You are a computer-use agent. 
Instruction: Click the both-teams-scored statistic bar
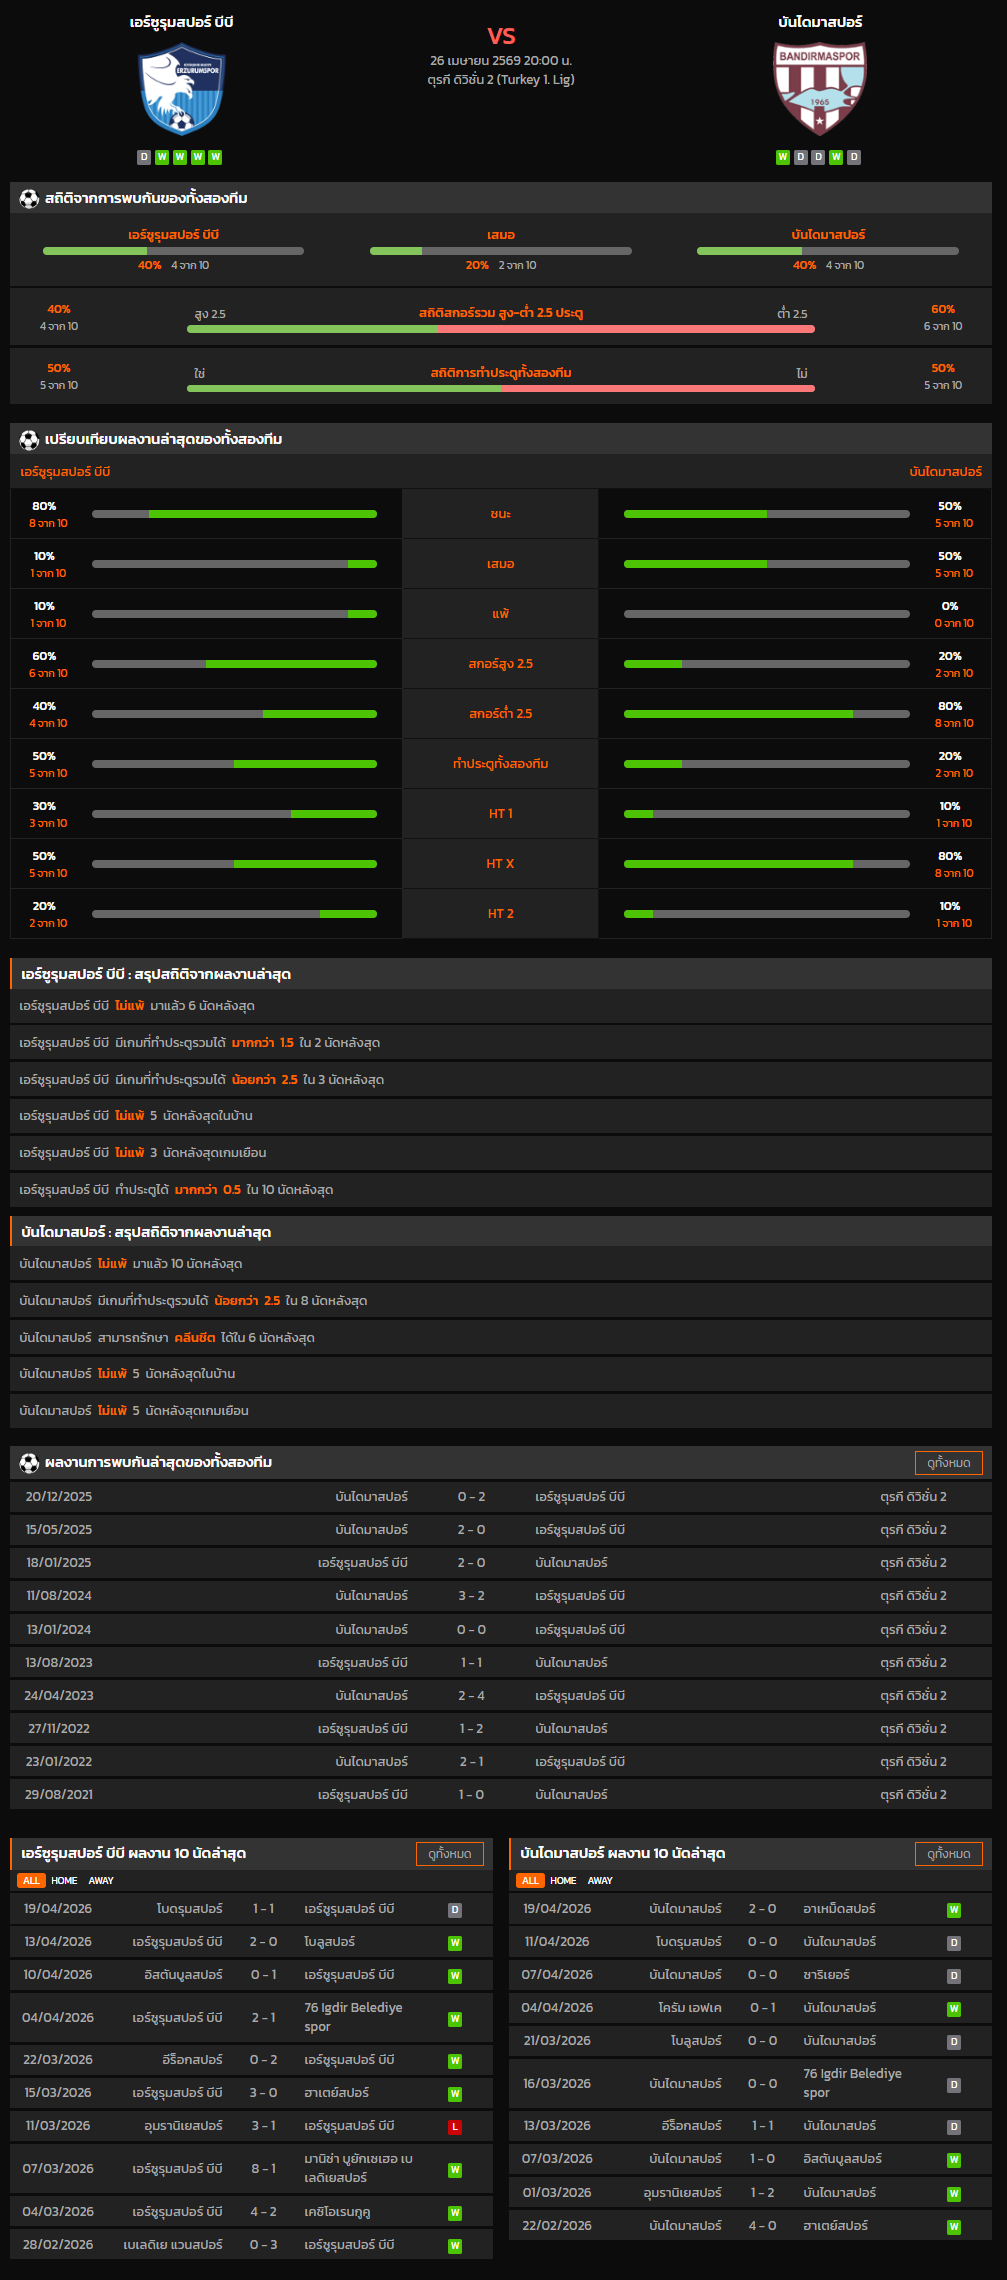pos(500,388)
